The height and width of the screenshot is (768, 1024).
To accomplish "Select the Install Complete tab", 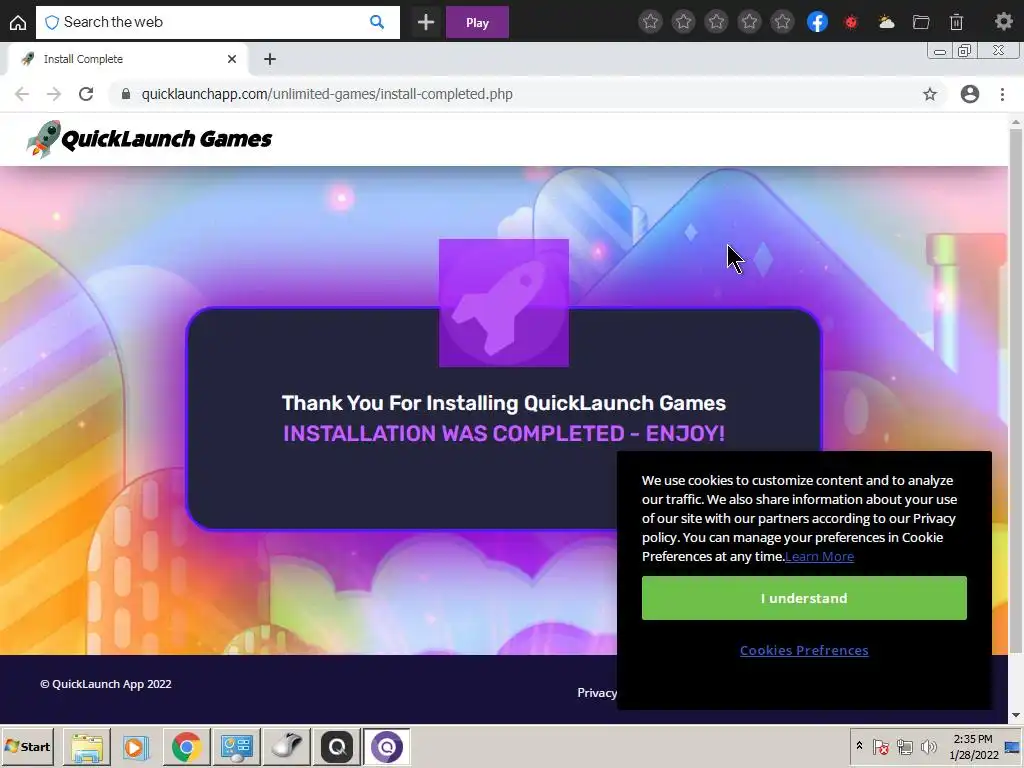I will pos(127,59).
